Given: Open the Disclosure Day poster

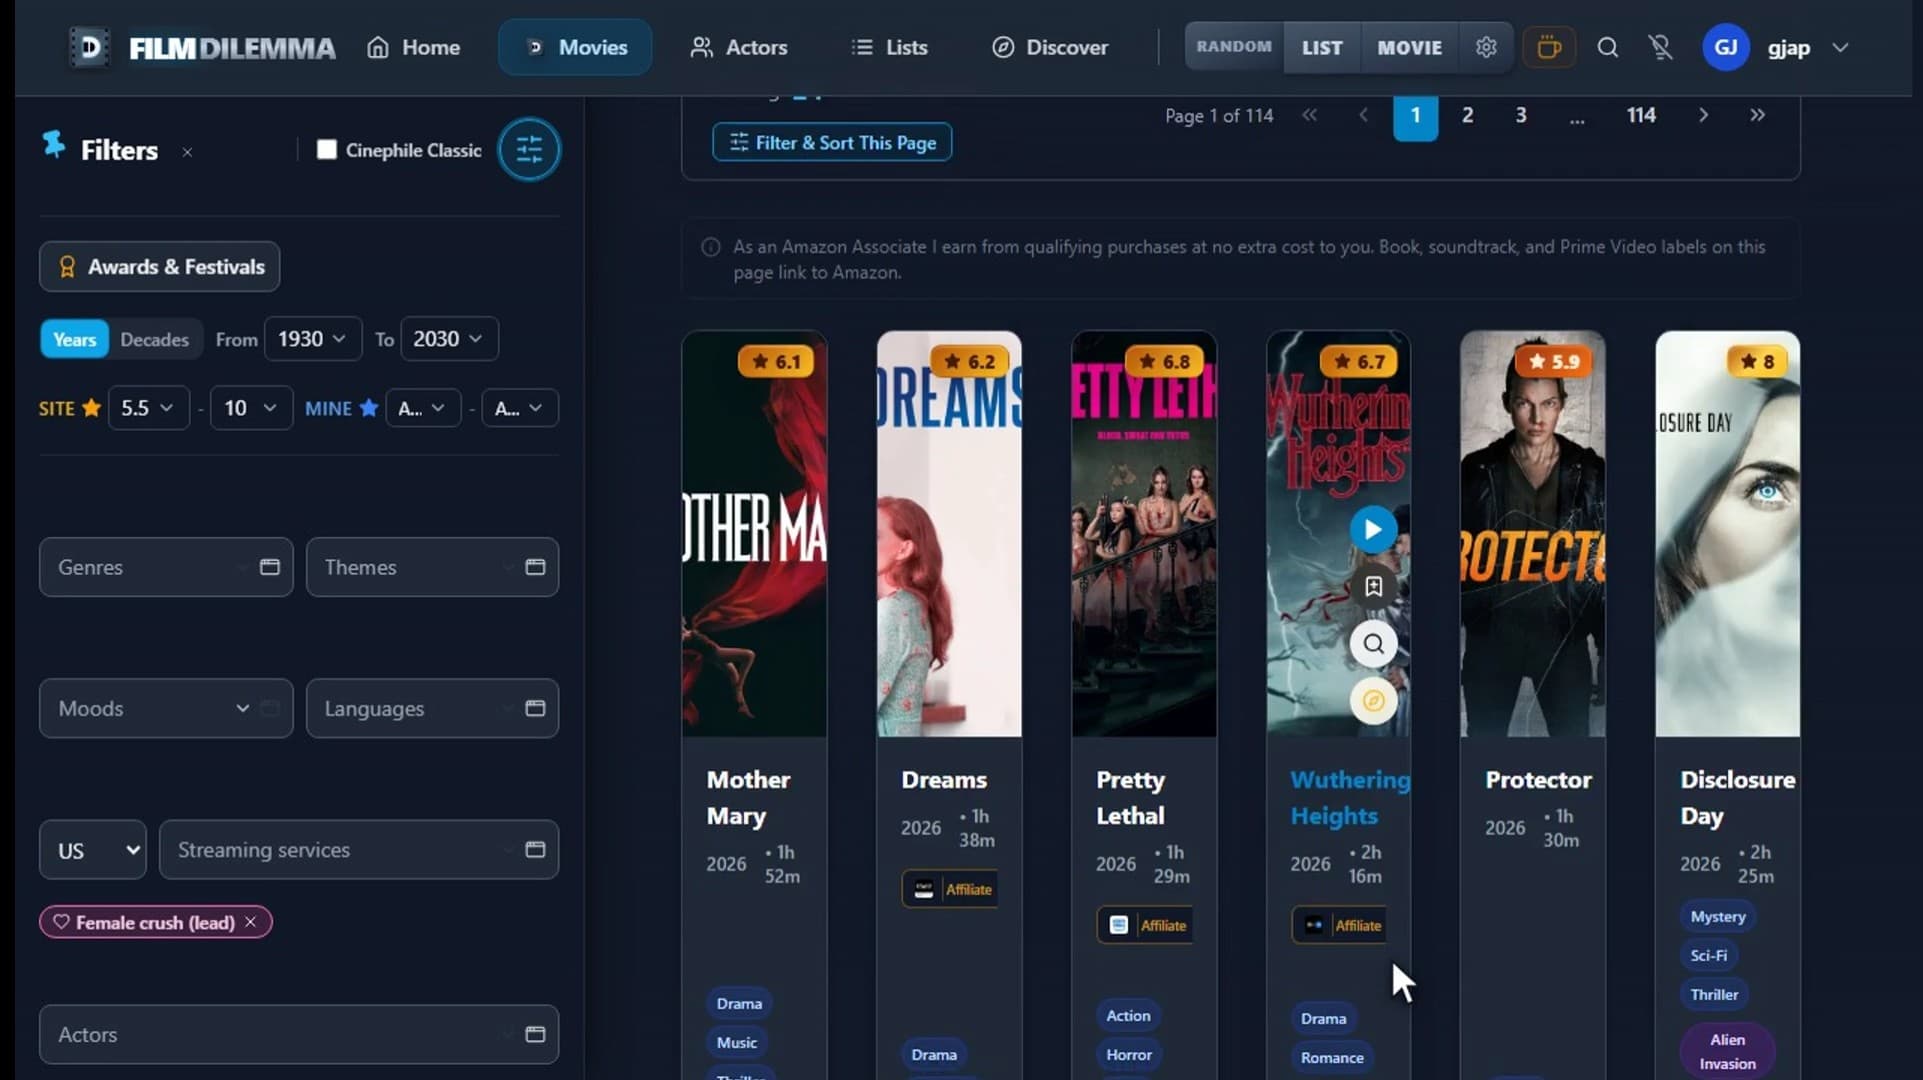Looking at the screenshot, I should click(x=1728, y=534).
